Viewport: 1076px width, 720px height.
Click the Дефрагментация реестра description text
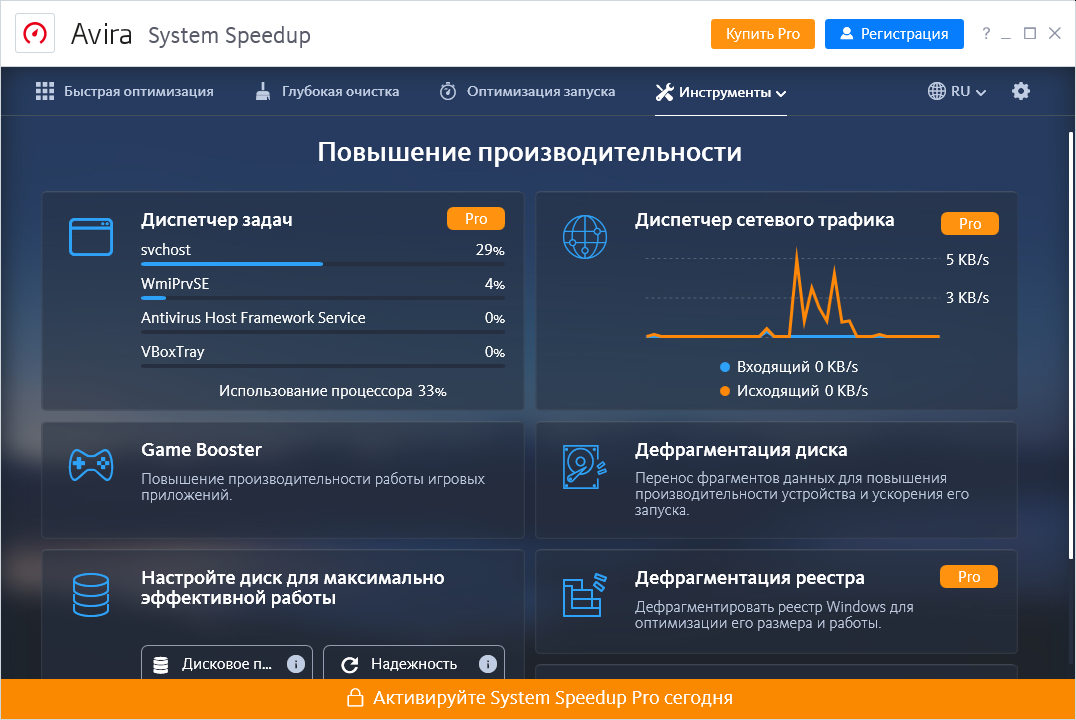point(774,615)
